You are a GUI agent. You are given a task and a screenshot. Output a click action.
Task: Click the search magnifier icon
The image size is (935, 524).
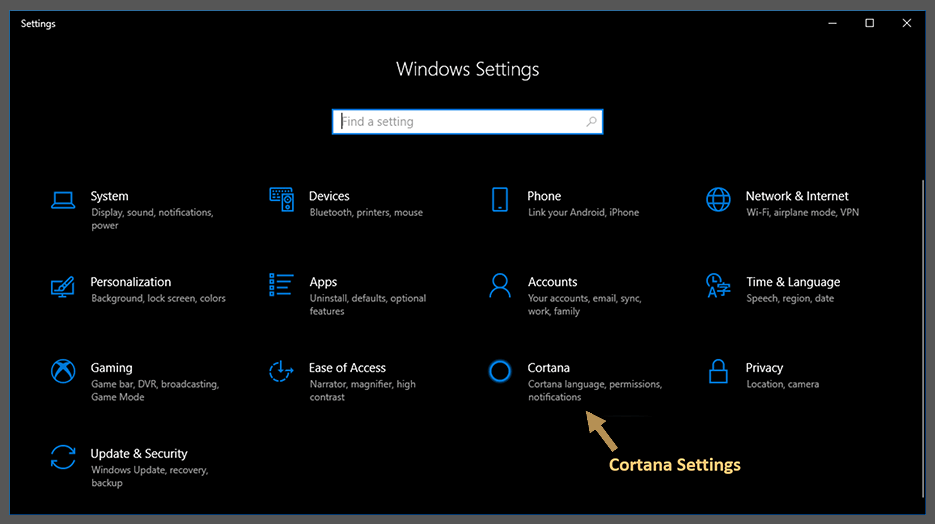coord(591,122)
